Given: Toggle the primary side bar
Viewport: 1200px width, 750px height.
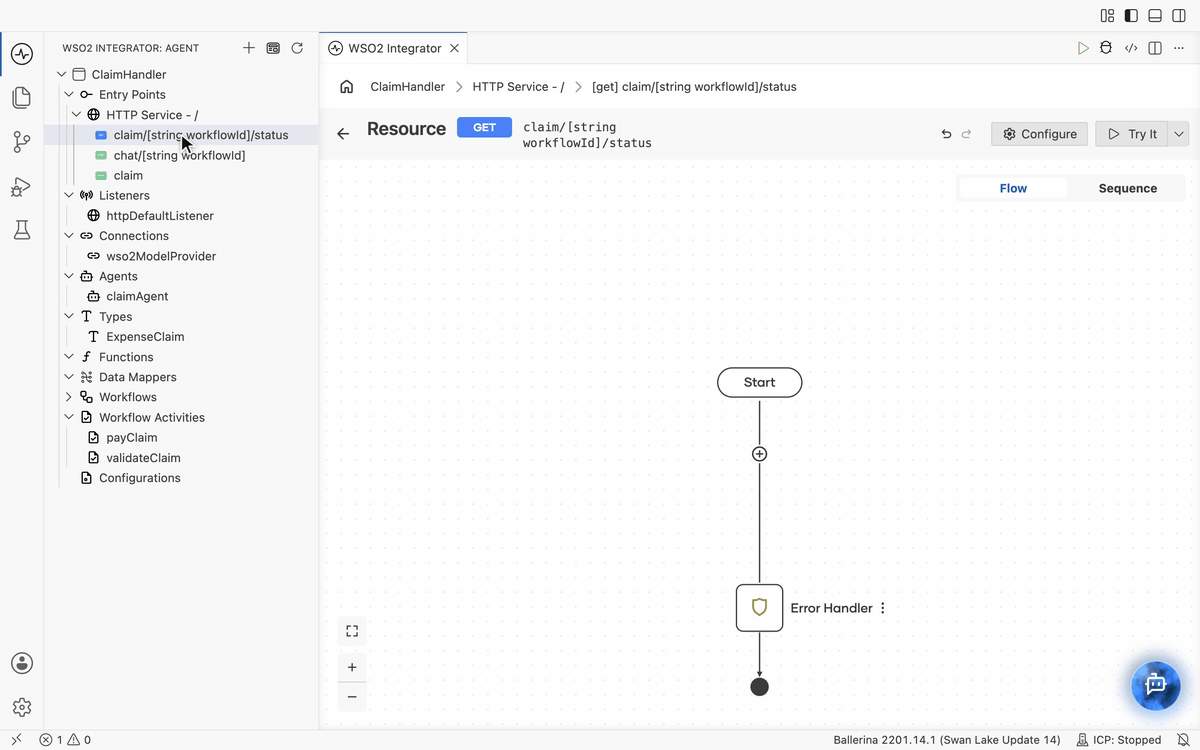Looking at the screenshot, I should [1131, 15].
